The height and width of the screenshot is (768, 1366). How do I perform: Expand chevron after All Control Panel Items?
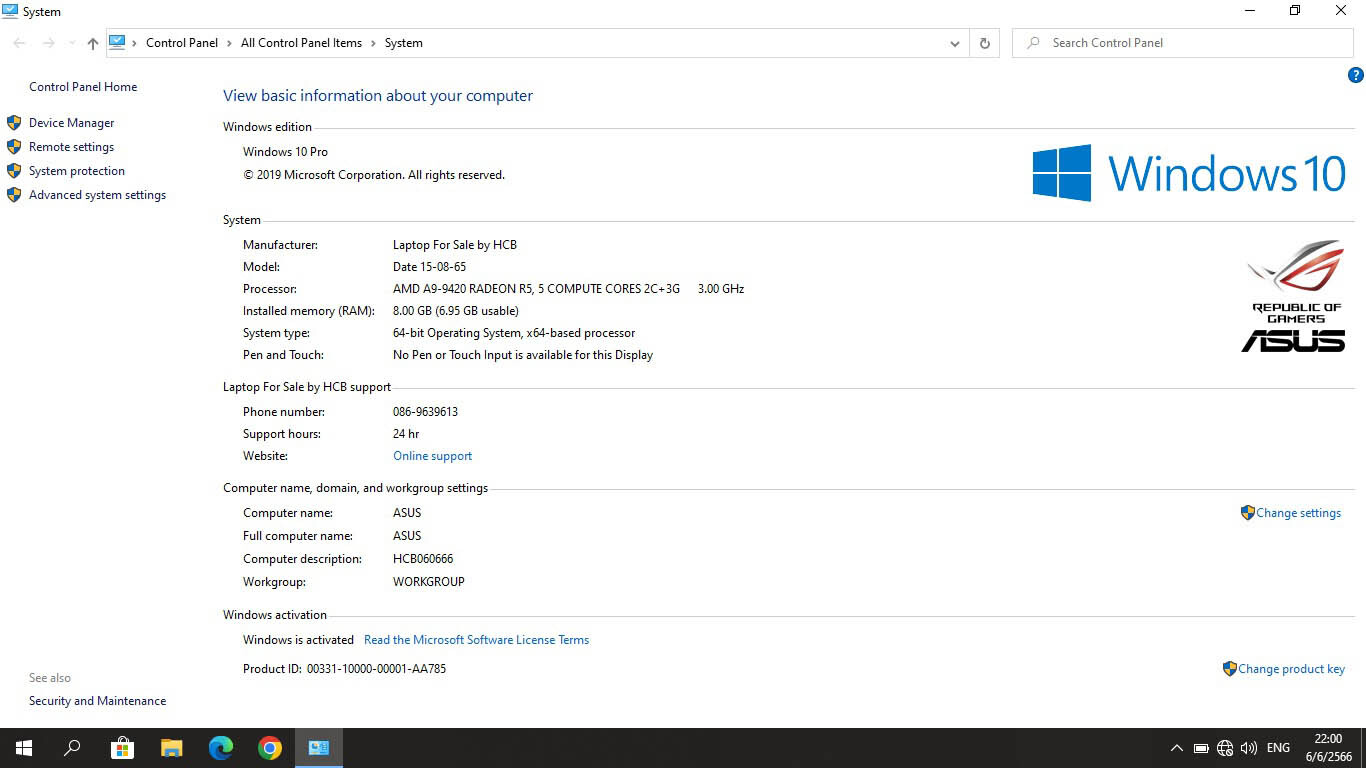point(374,43)
